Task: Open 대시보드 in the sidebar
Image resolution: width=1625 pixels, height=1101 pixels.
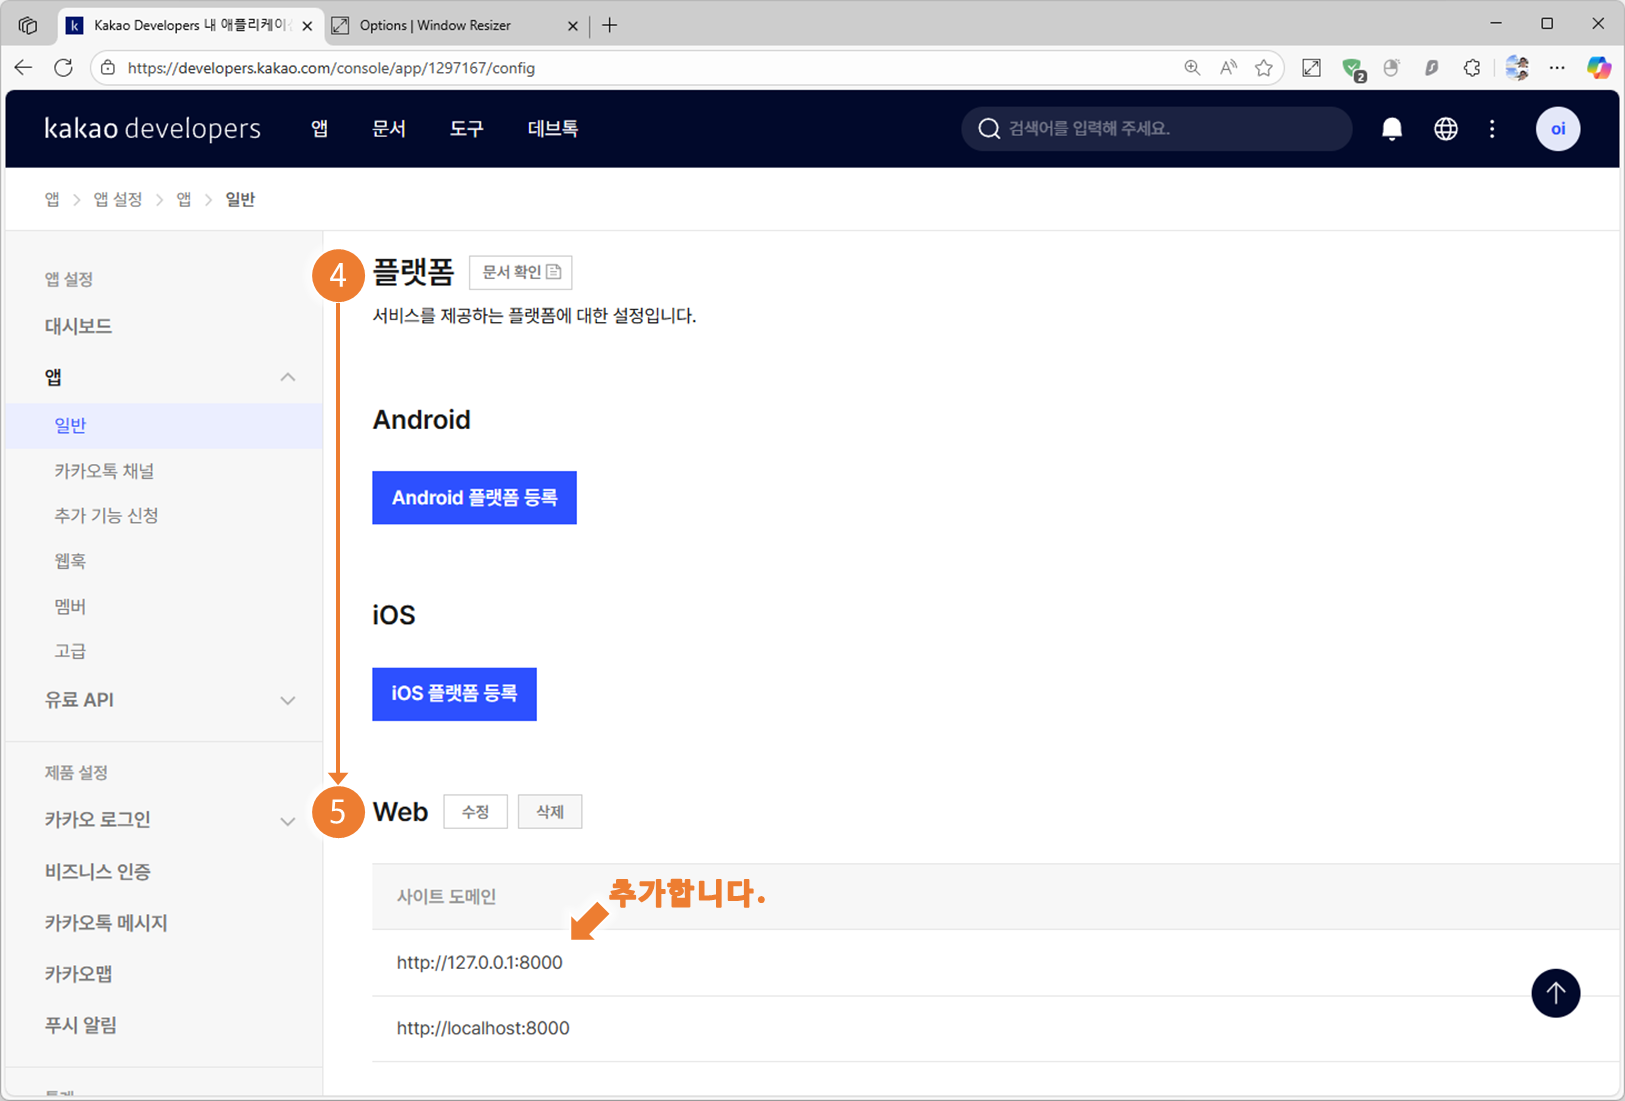Action: (x=78, y=326)
